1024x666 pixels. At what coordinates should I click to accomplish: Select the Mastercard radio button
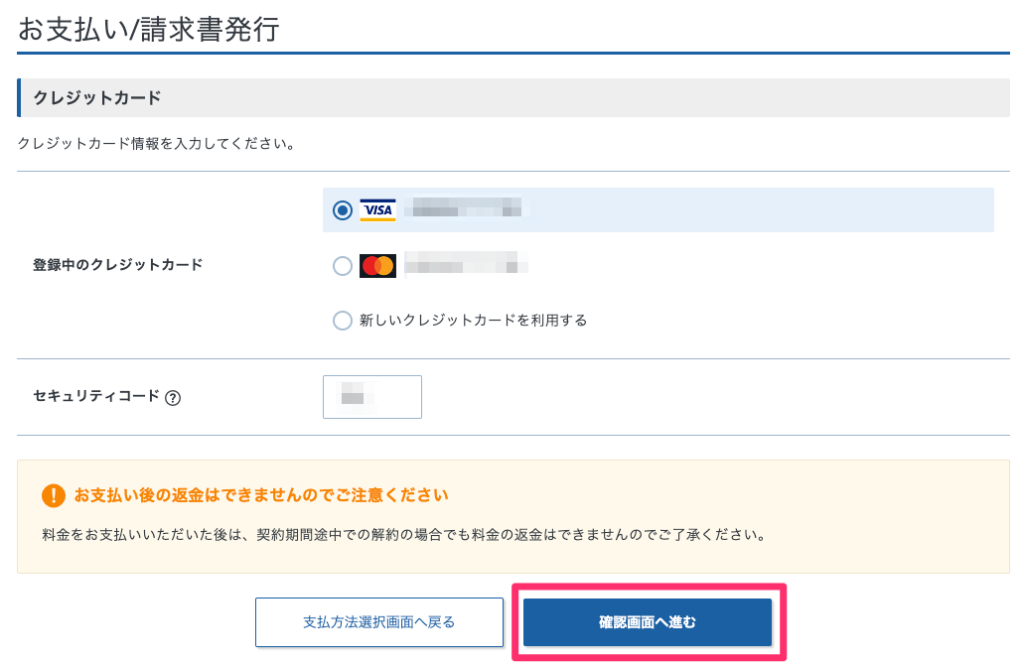[343, 266]
